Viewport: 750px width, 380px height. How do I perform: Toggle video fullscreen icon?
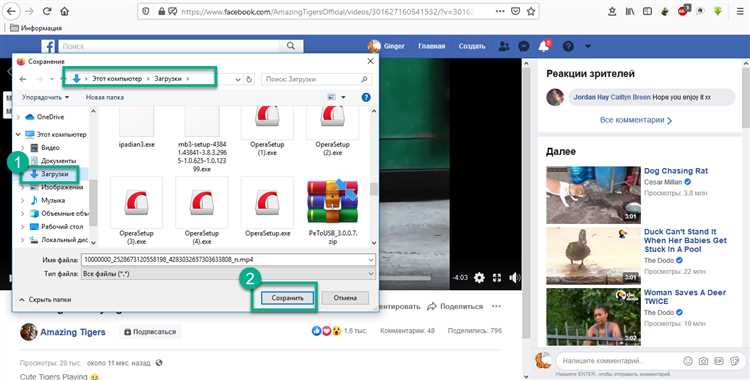[497, 278]
